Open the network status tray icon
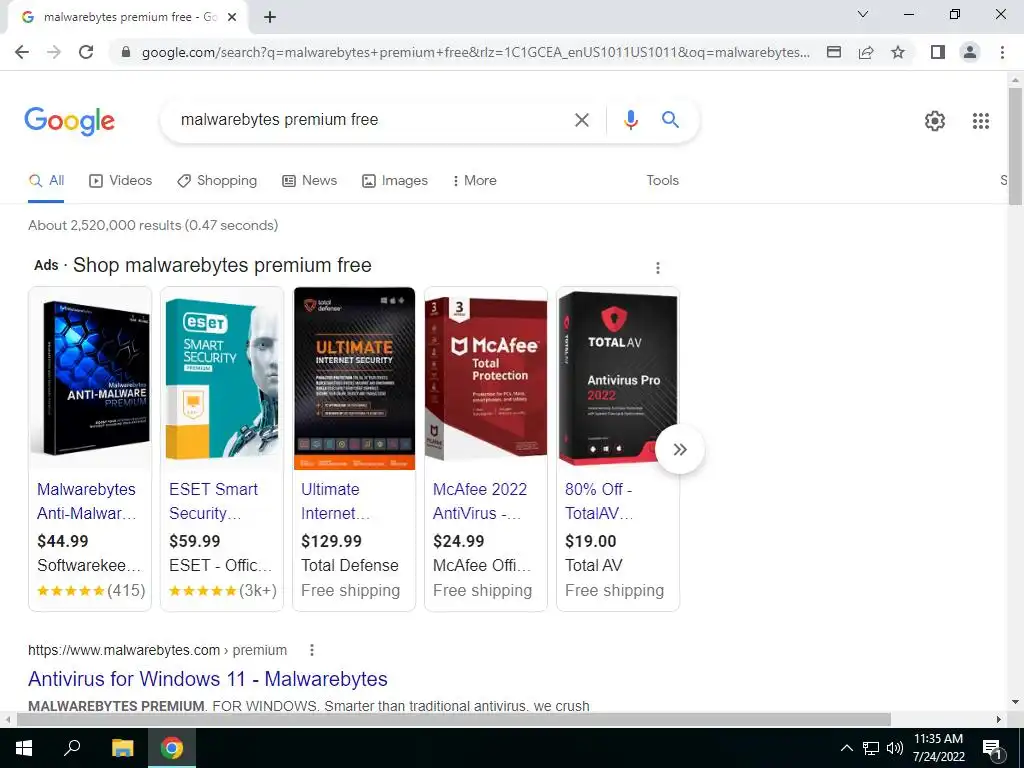Viewport: 1024px width, 768px height. click(871, 748)
